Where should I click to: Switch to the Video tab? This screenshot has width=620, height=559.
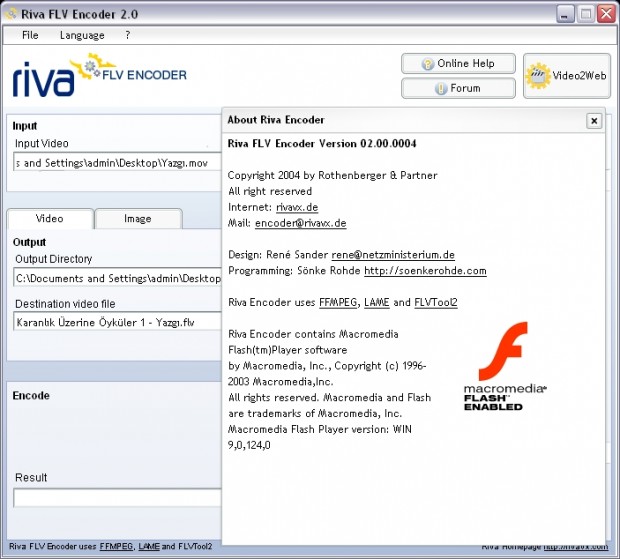pyautogui.click(x=50, y=219)
